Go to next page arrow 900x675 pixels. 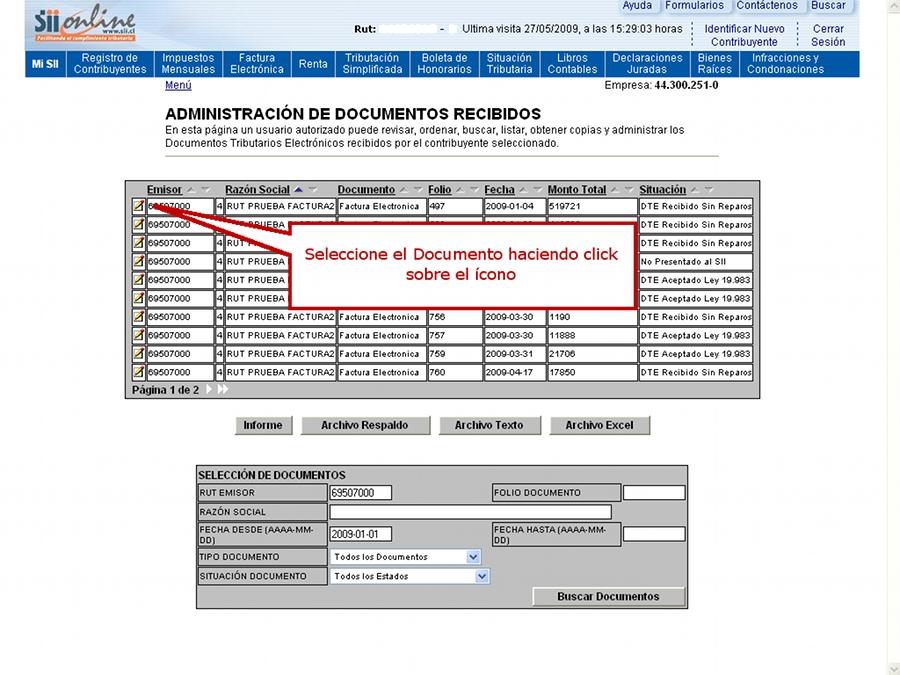tap(209, 389)
